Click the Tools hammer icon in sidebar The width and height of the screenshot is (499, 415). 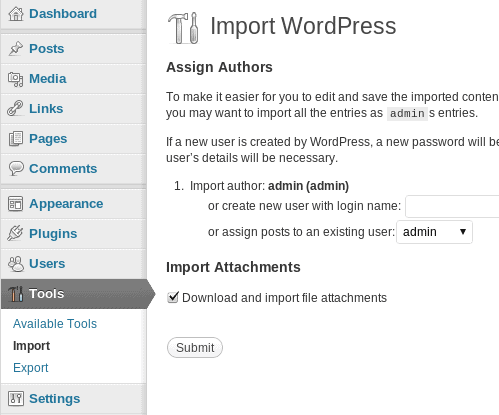point(16,294)
